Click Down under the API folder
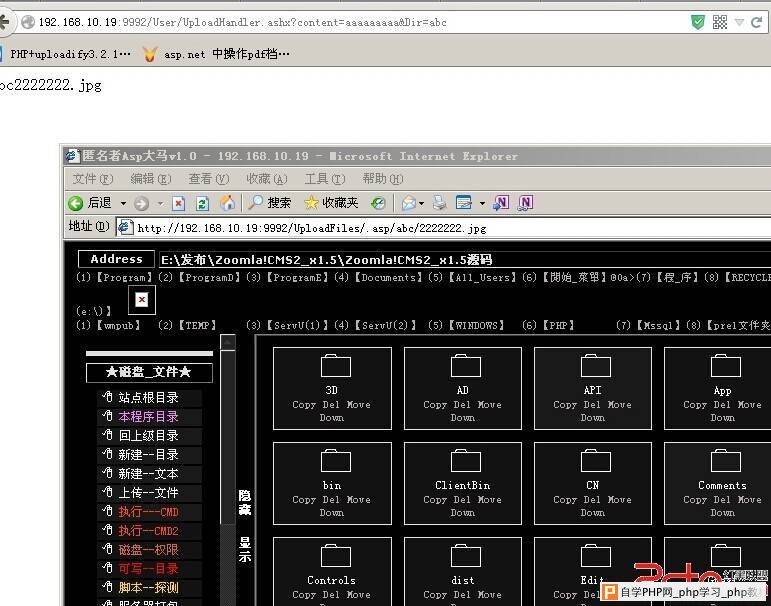The image size is (771, 606). coord(593,418)
